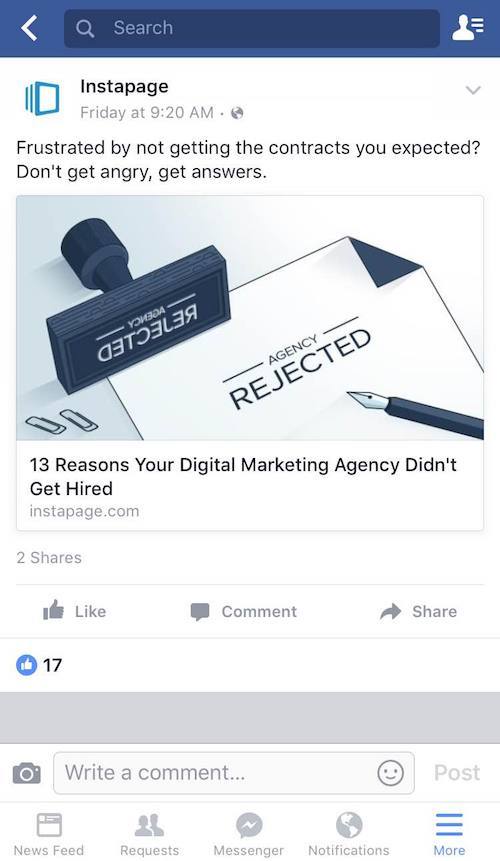Focus the Write a comment field
This screenshot has width=500, height=861.
tap(234, 773)
